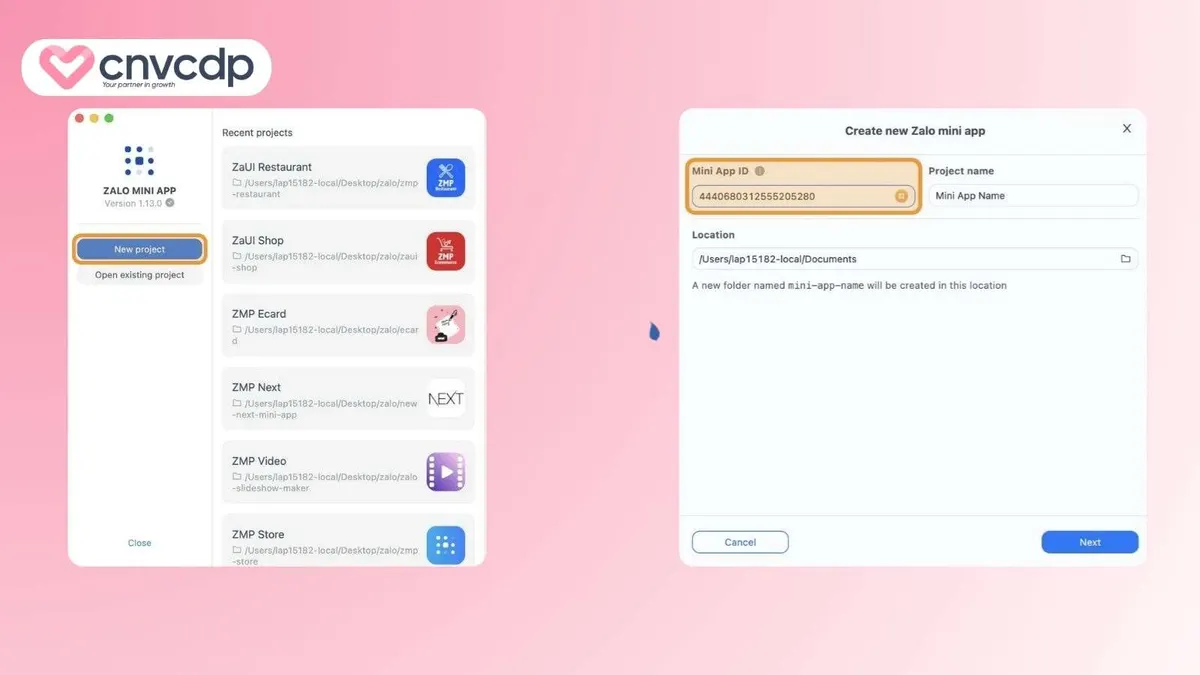Click the Recent projects heading

pyautogui.click(x=257, y=133)
